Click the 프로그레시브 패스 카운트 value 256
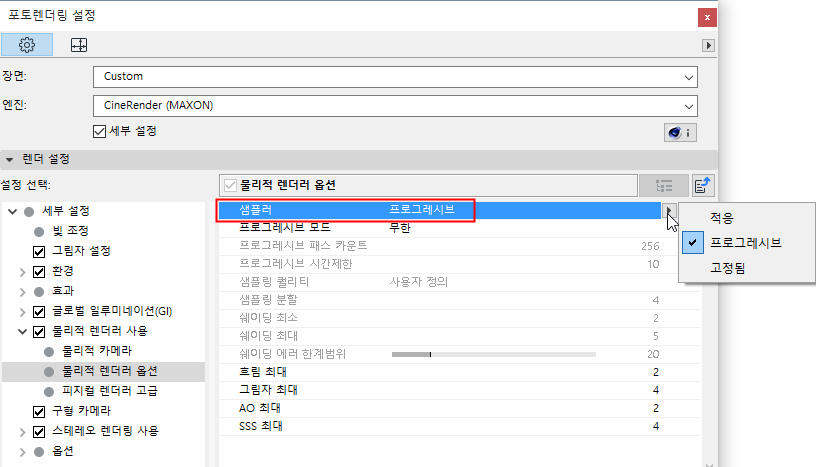Viewport: 816px width, 467px height. pos(650,246)
